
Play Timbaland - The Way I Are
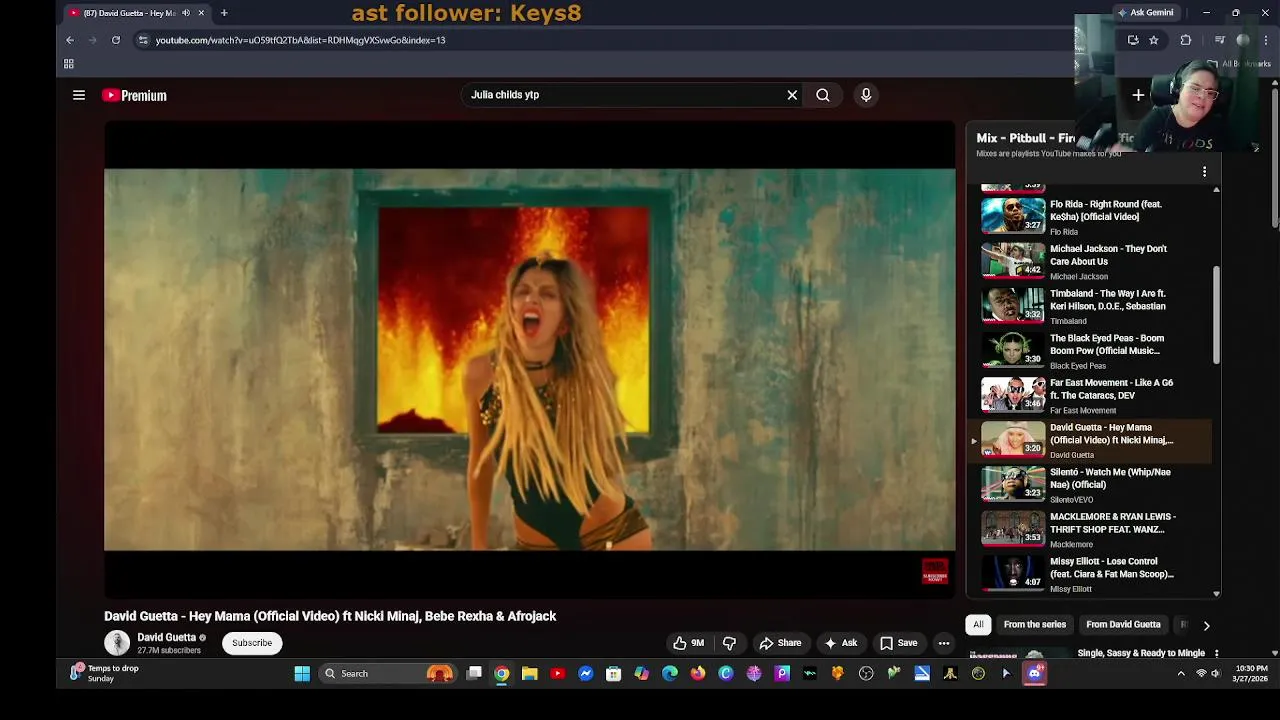1090,306
